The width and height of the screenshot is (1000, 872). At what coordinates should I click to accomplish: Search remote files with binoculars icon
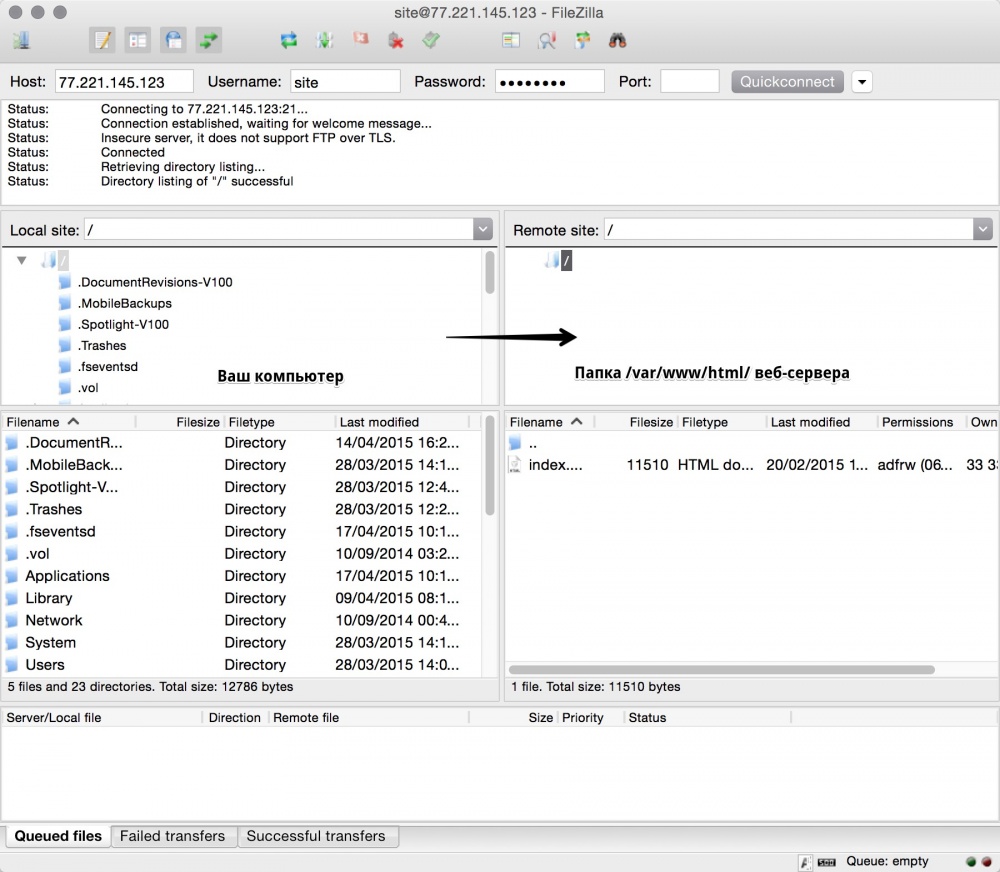tap(617, 41)
